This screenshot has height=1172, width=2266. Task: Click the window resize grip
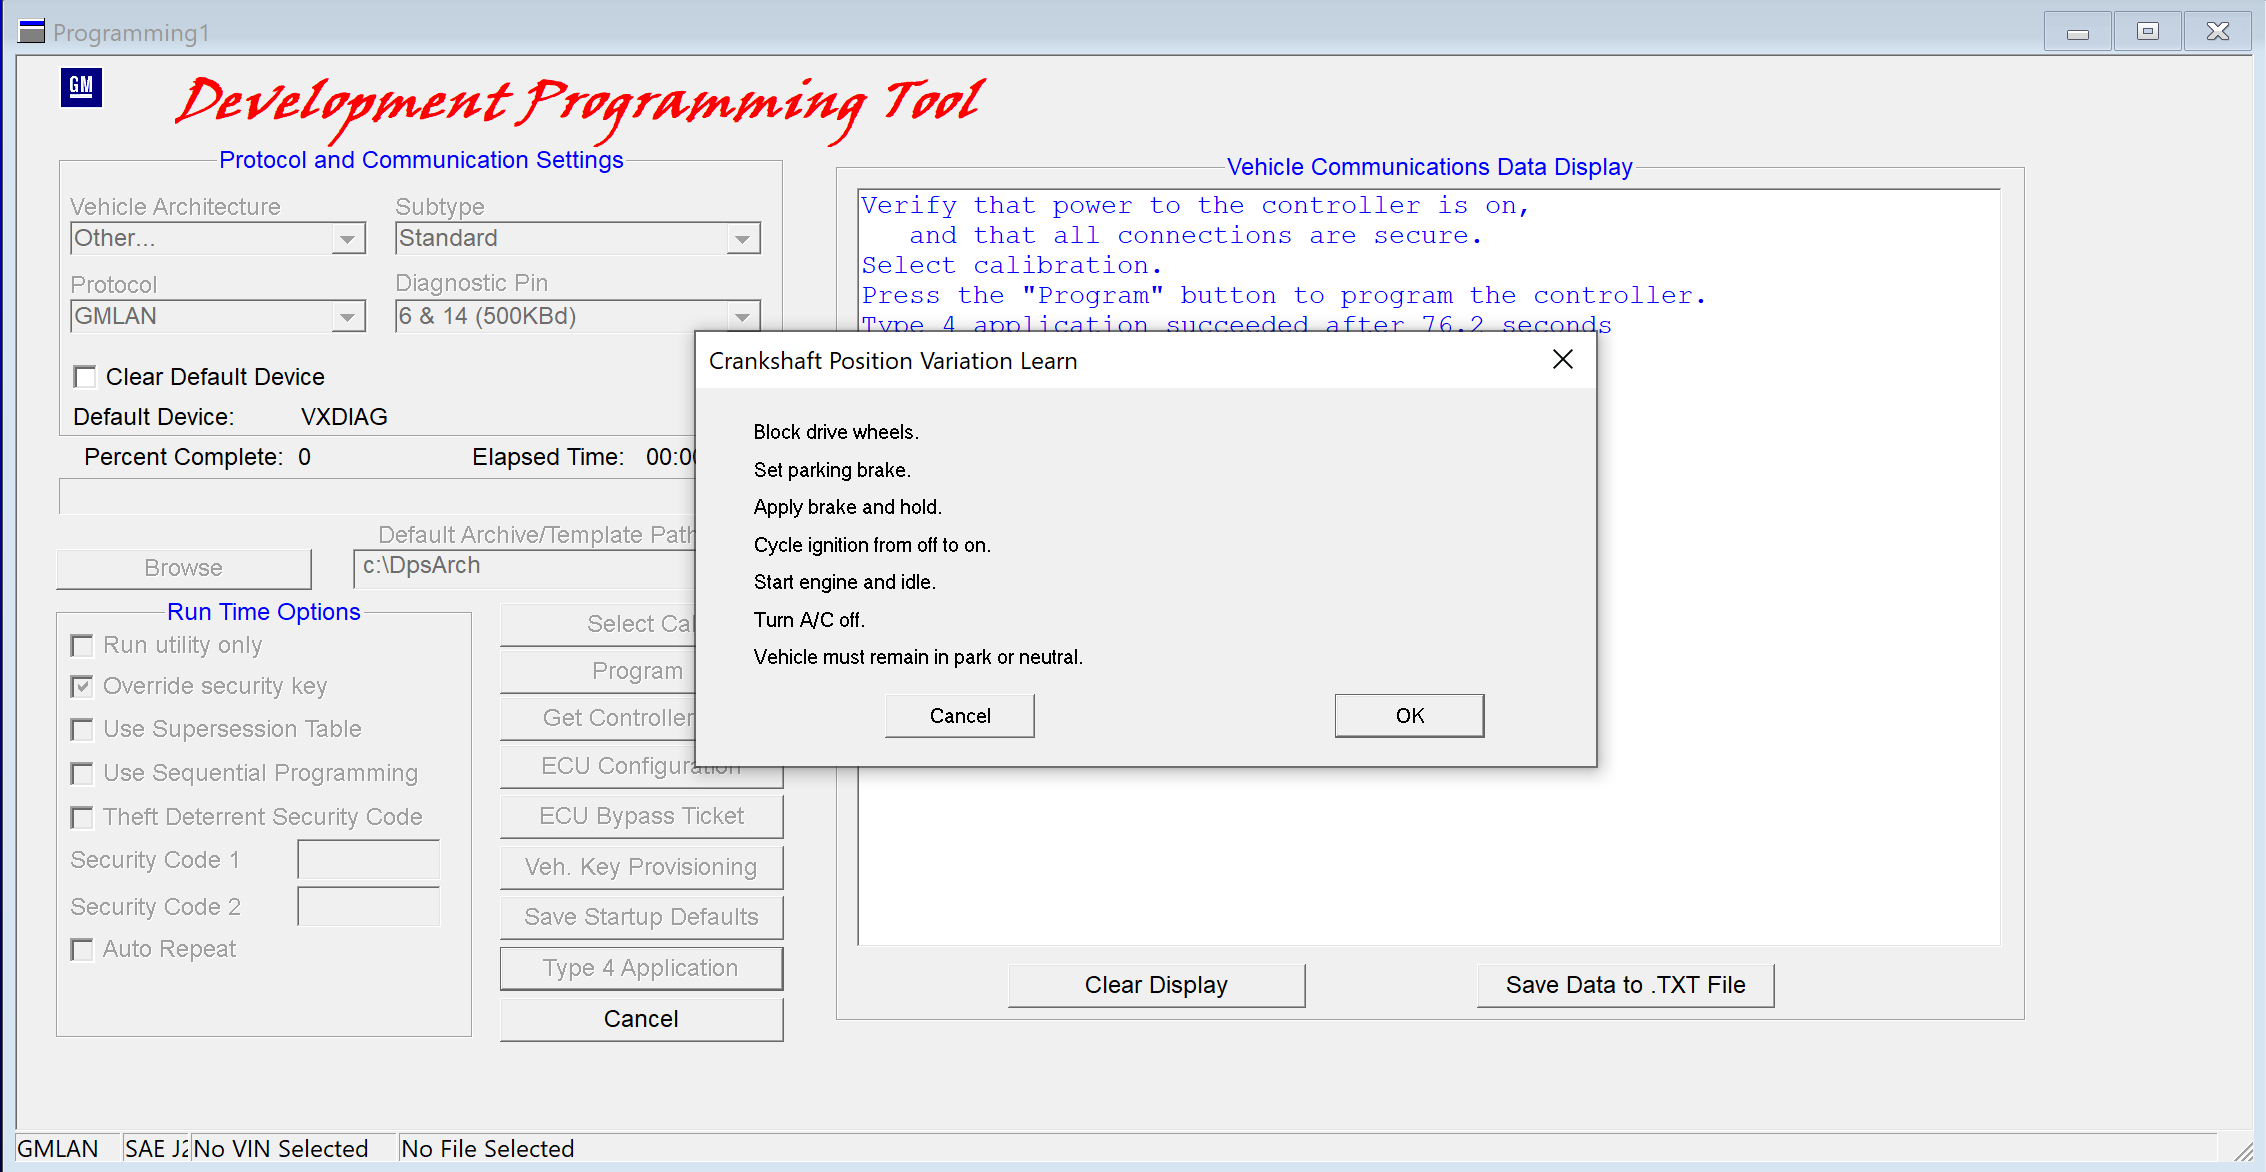coord(2243,1151)
